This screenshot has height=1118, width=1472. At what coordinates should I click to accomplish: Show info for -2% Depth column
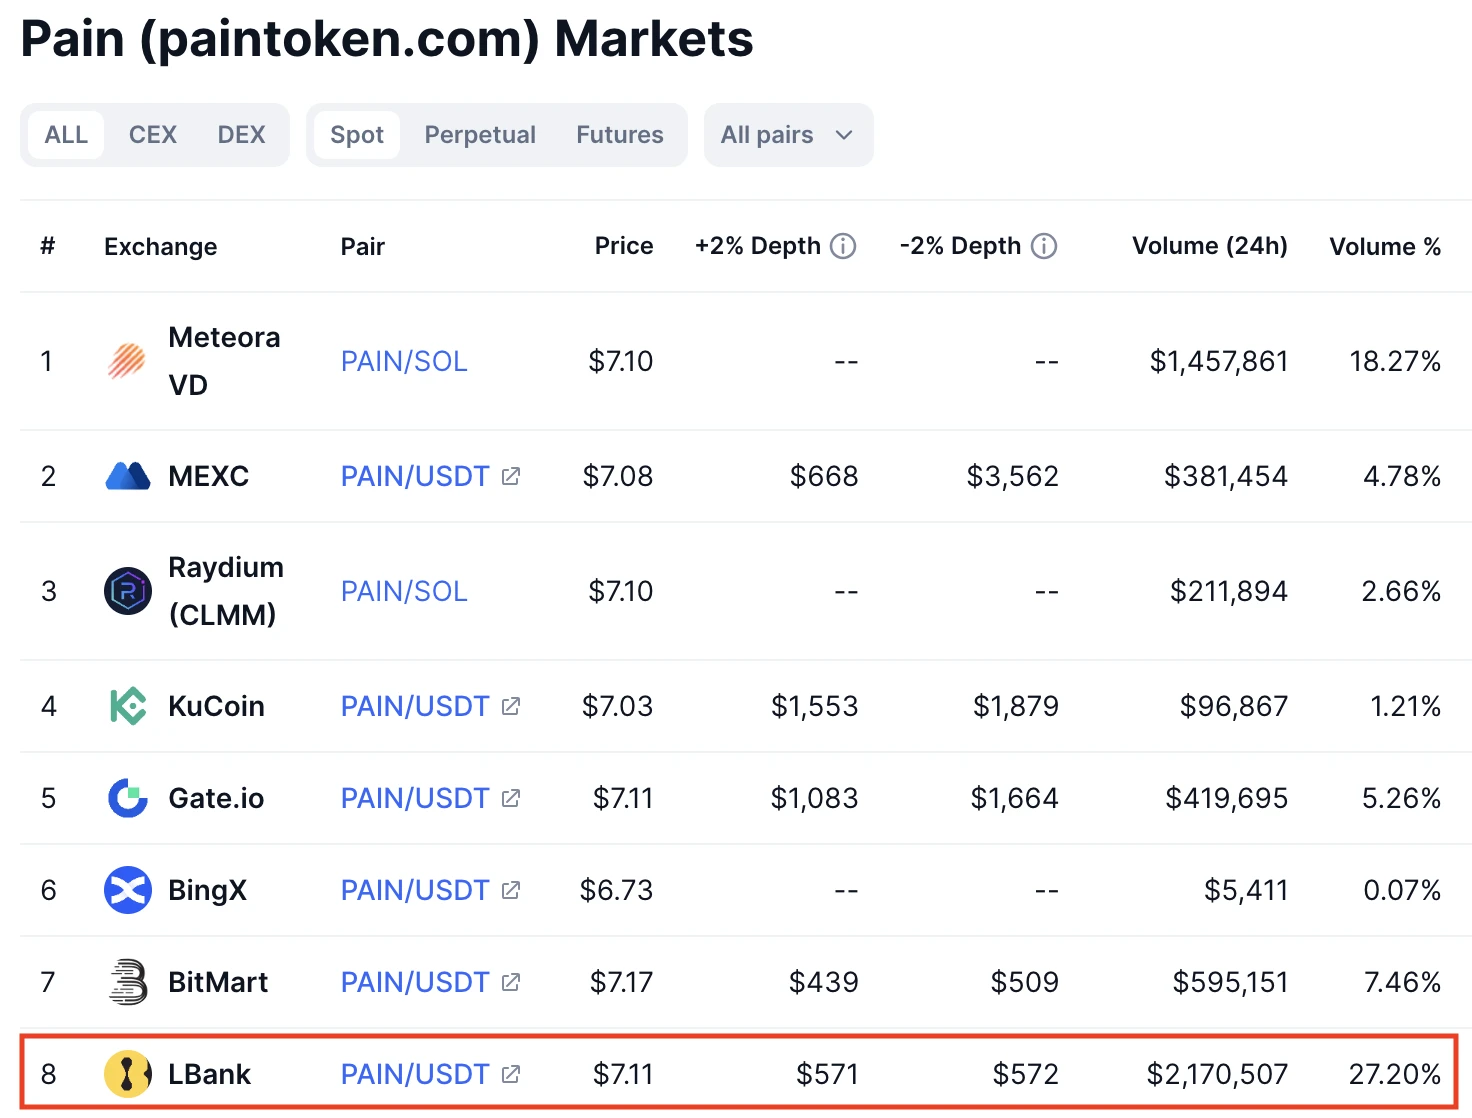[1044, 246]
